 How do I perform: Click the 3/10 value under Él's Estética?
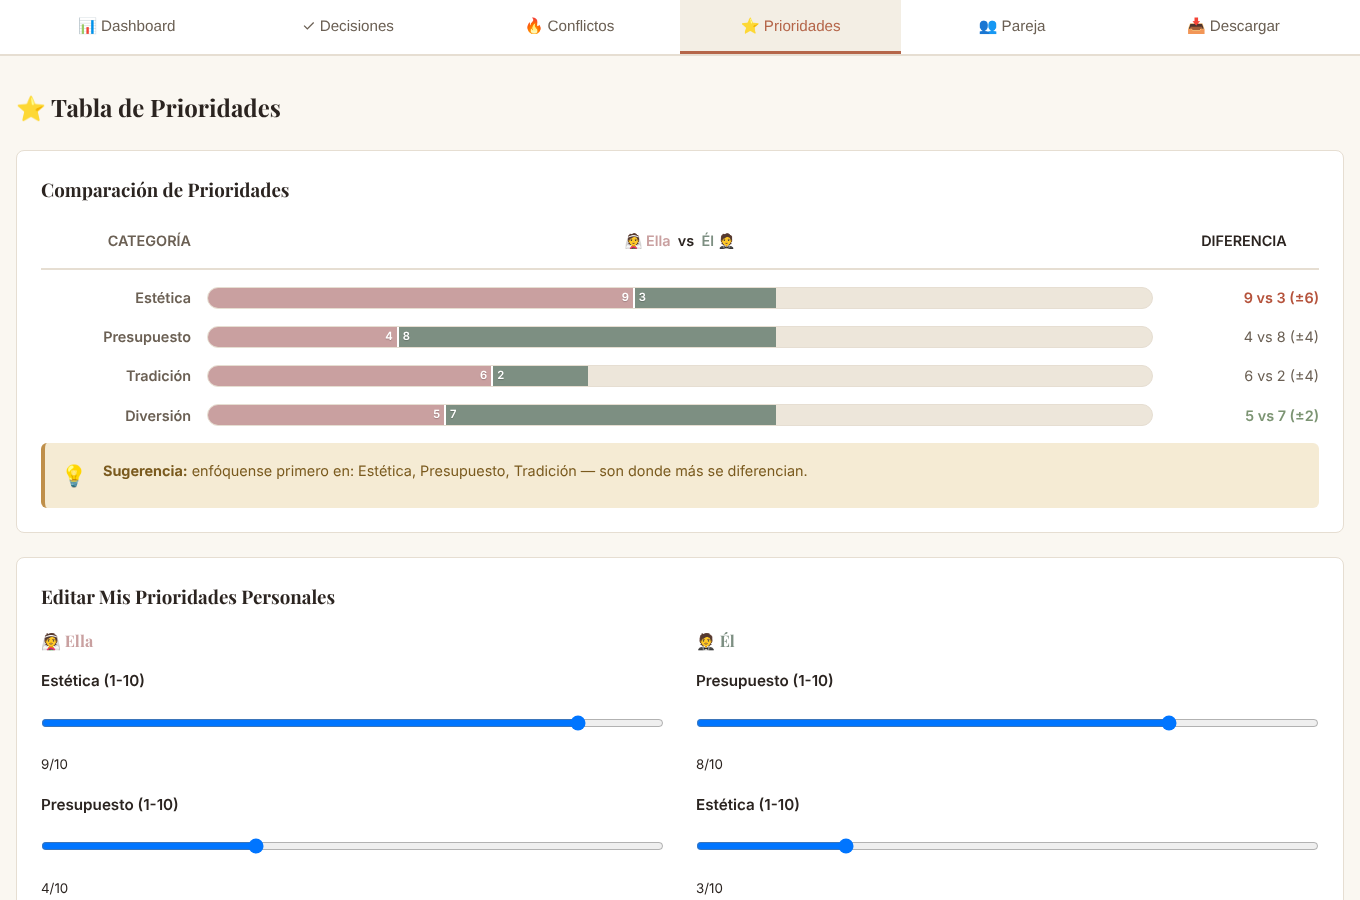coord(709,888)
